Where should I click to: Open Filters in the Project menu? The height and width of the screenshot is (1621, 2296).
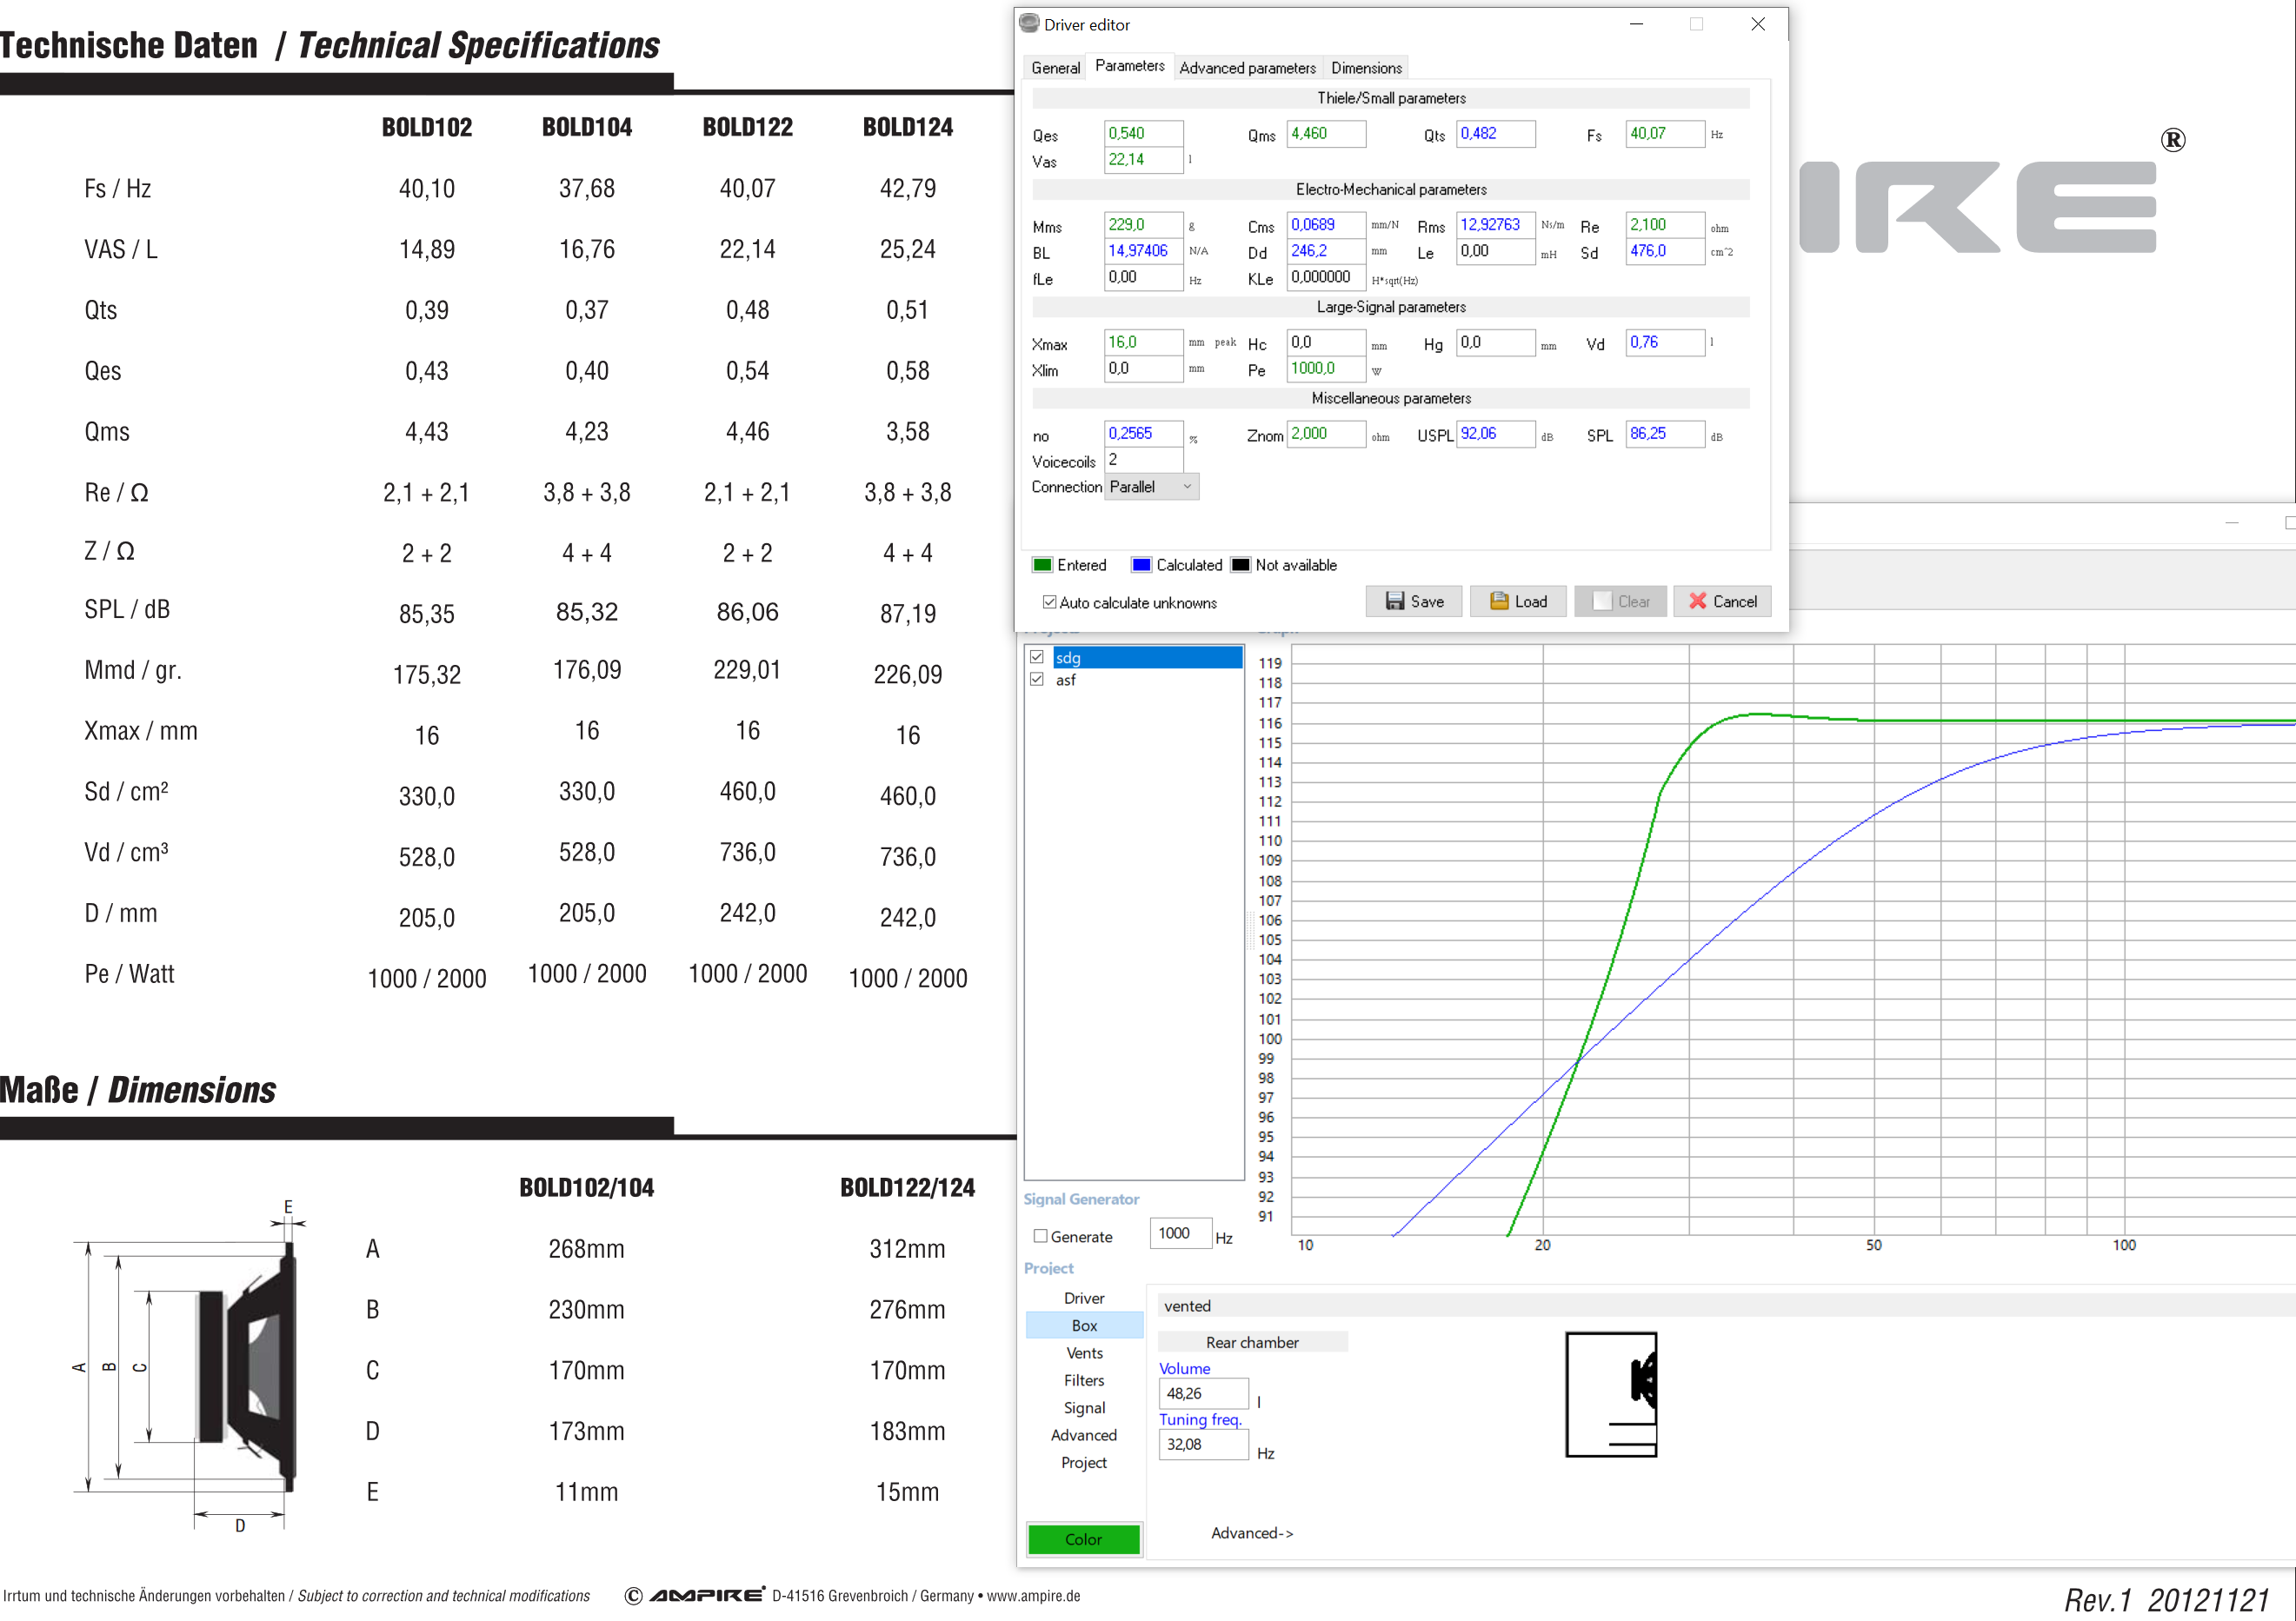point(1084,1380)
